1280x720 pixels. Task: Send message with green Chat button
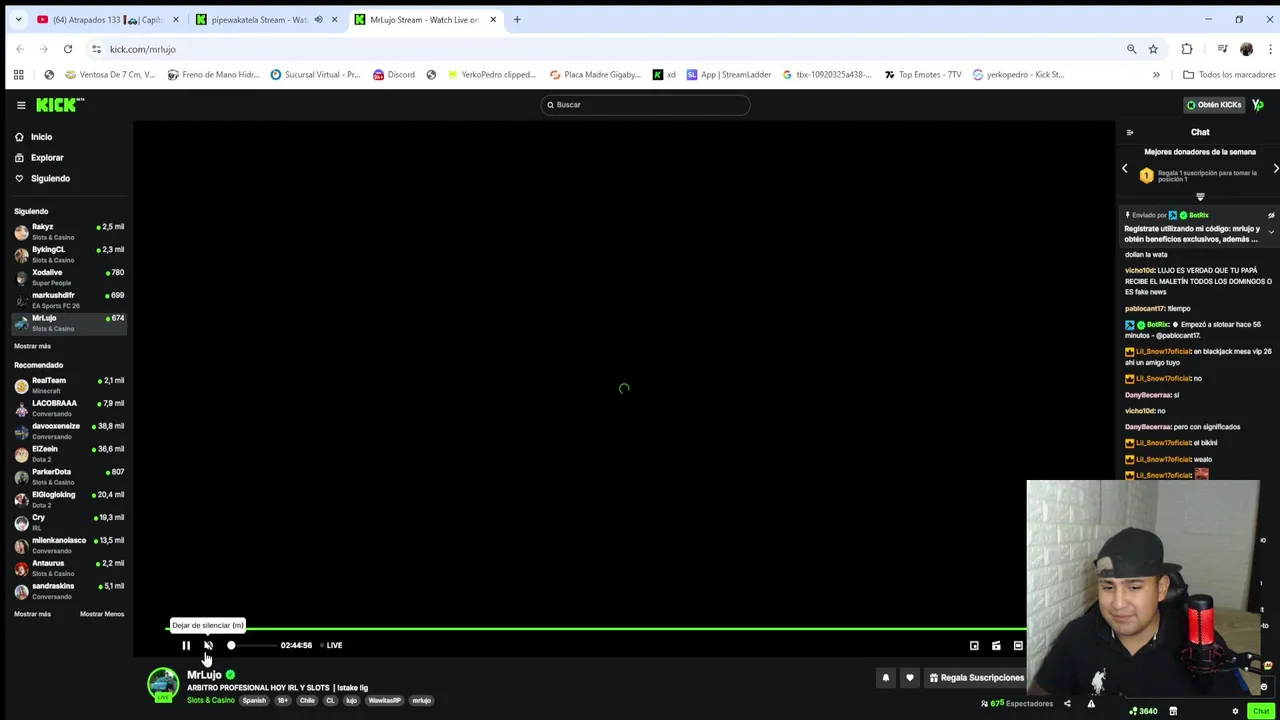(x=1261, y=711)
